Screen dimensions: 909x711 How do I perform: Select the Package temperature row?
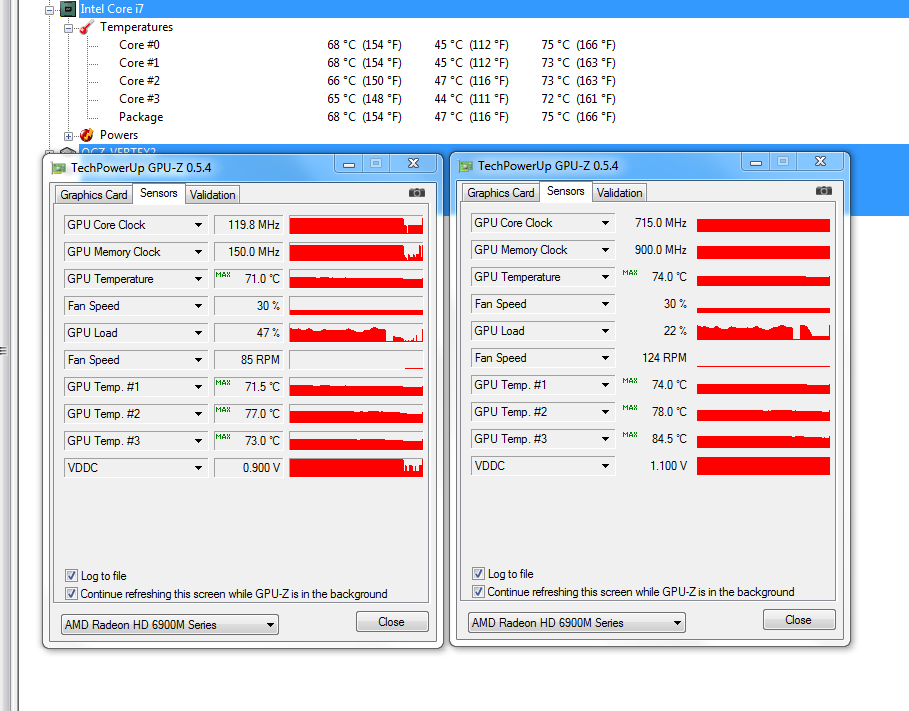[x=368, y=117]
